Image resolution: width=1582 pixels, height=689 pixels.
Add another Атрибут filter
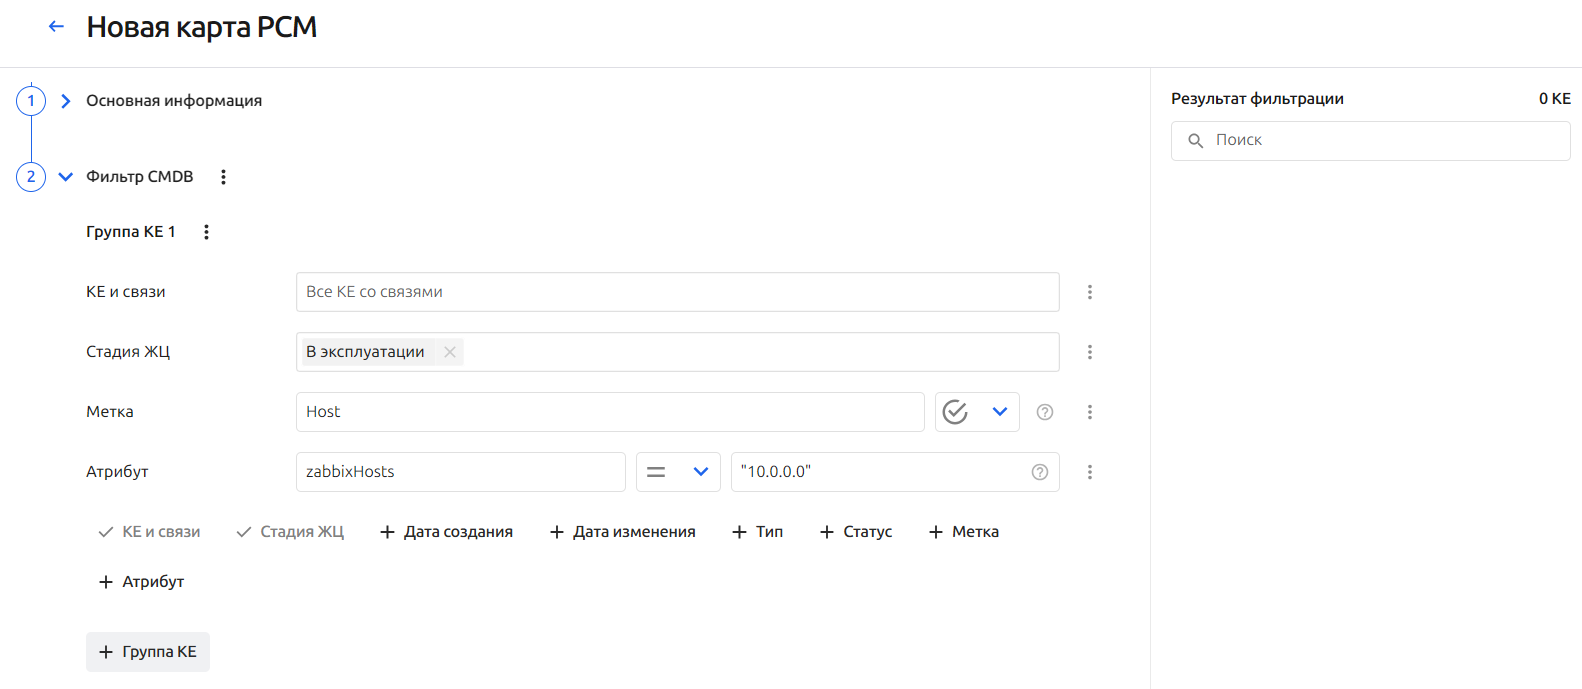coord(141,582)
